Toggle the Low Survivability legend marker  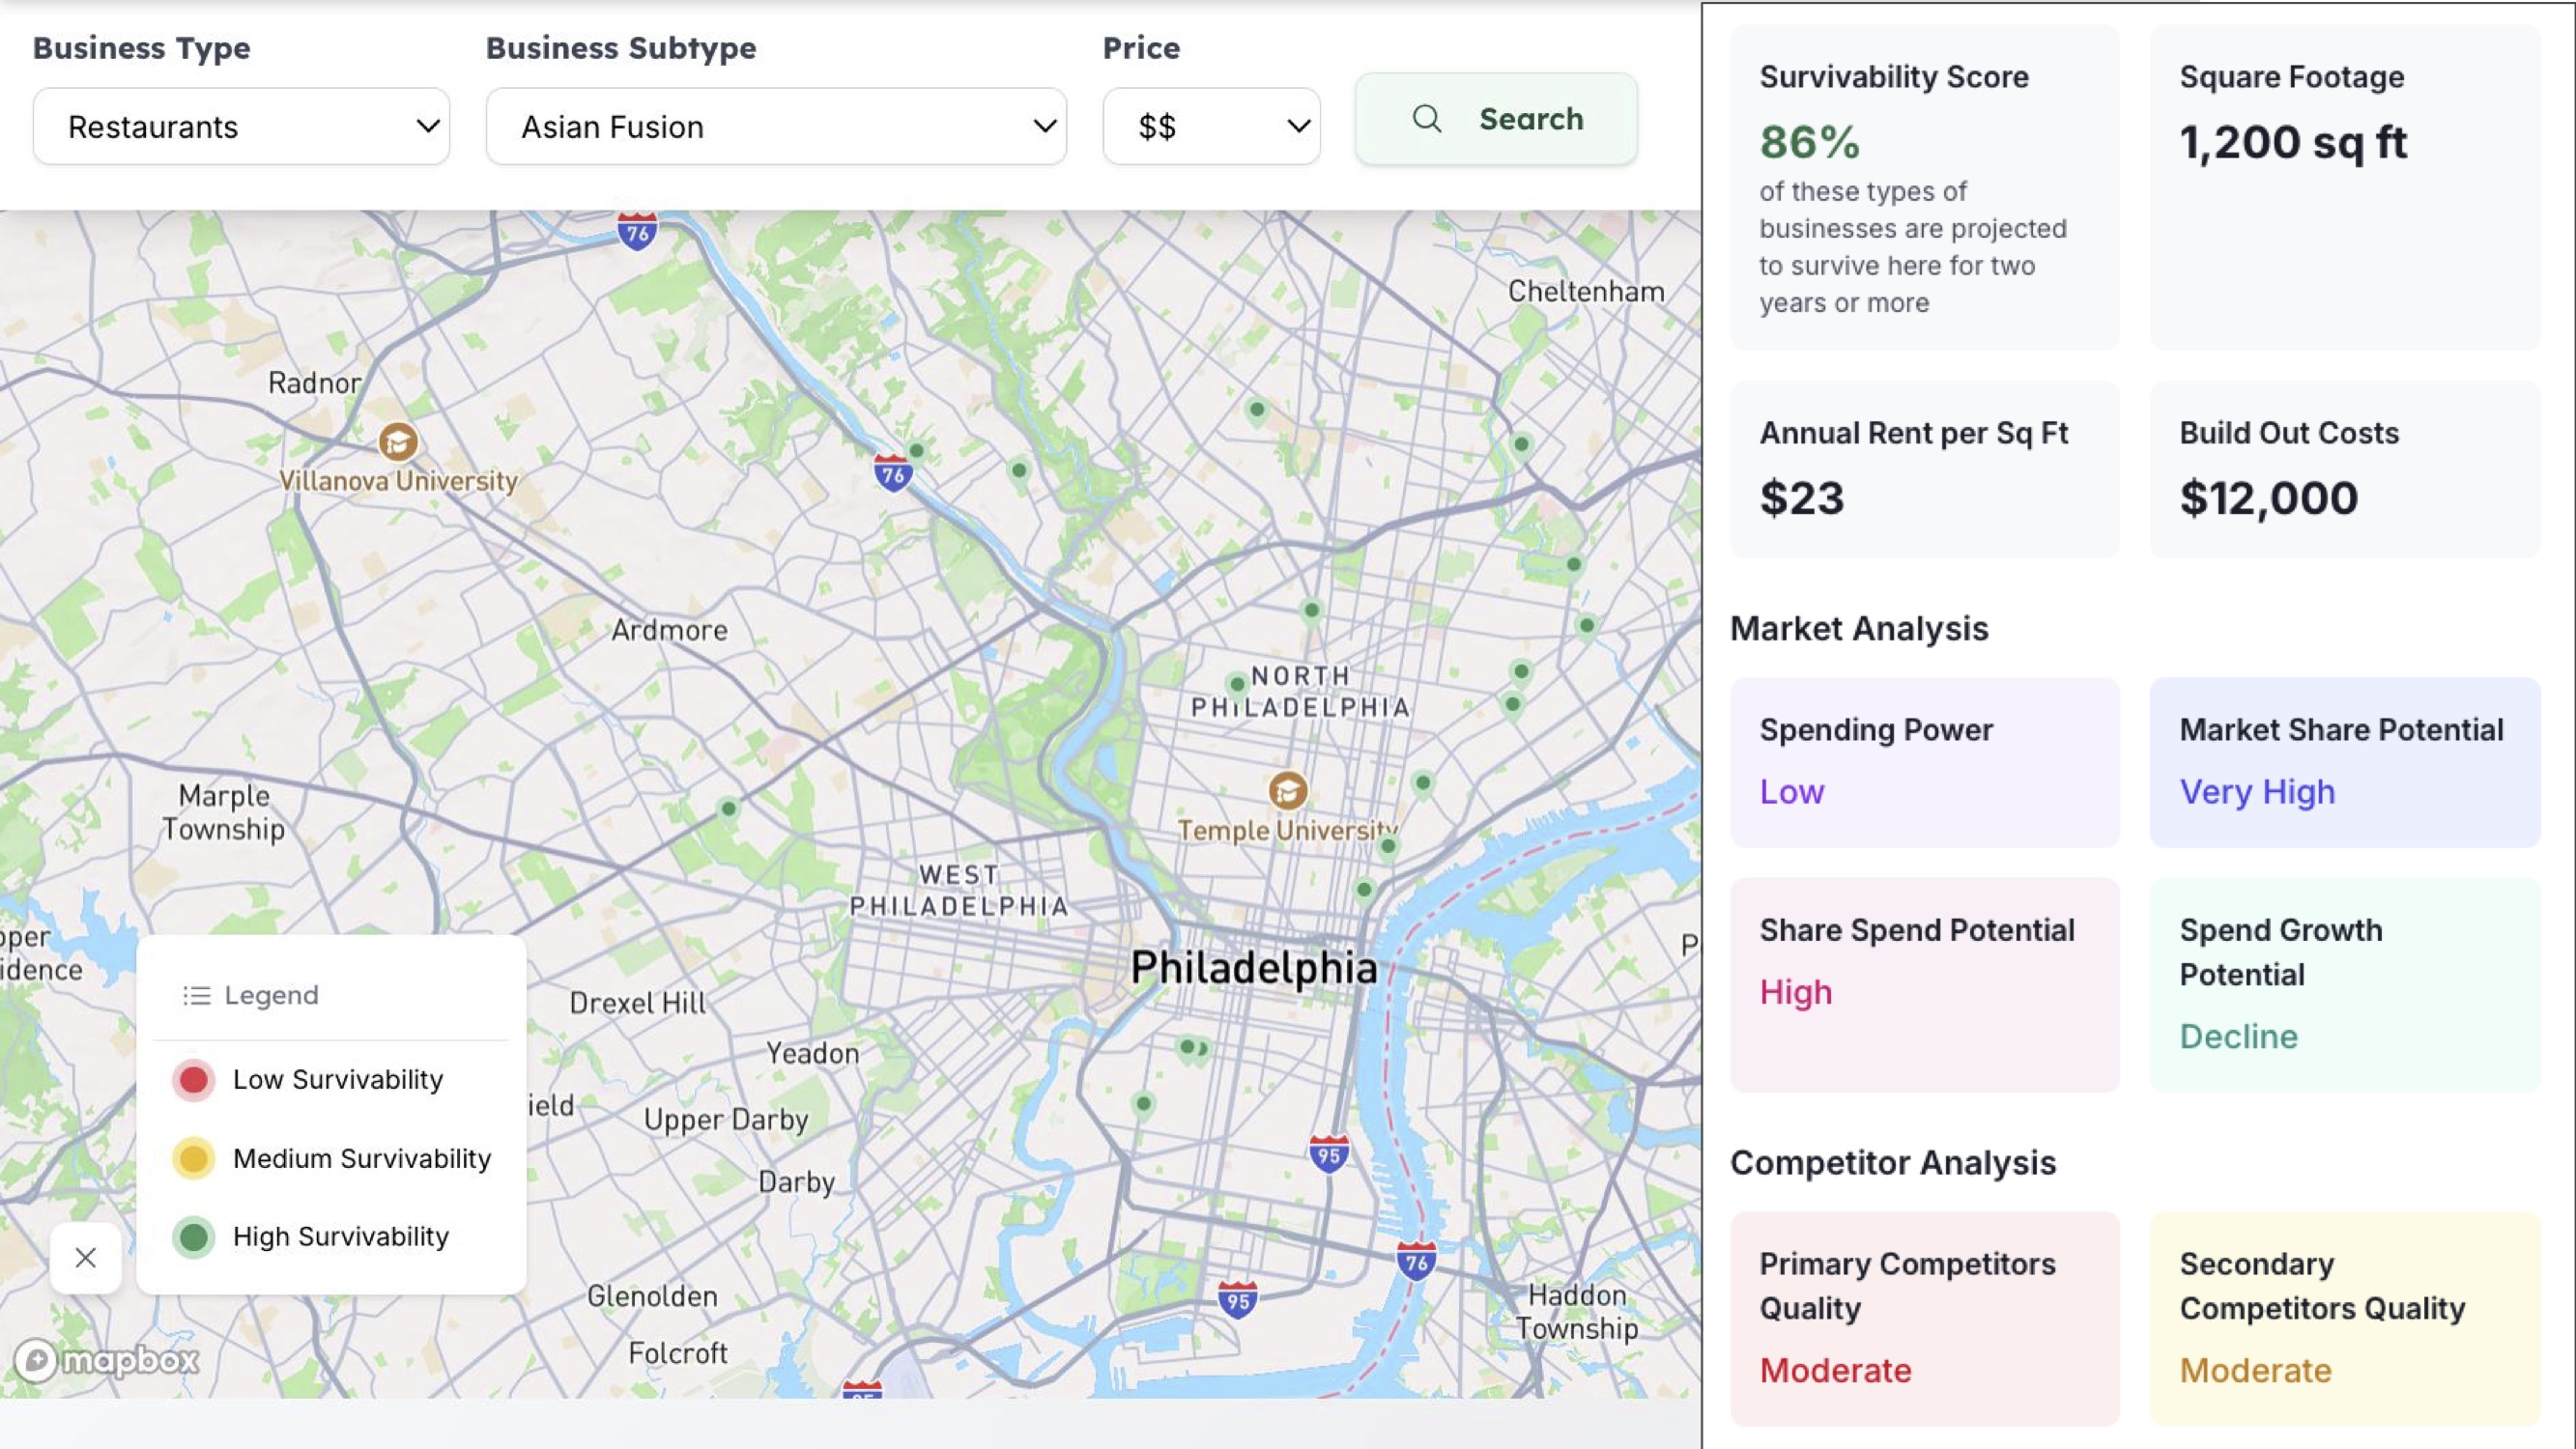pyautogui.click(x=193, y=1079)
